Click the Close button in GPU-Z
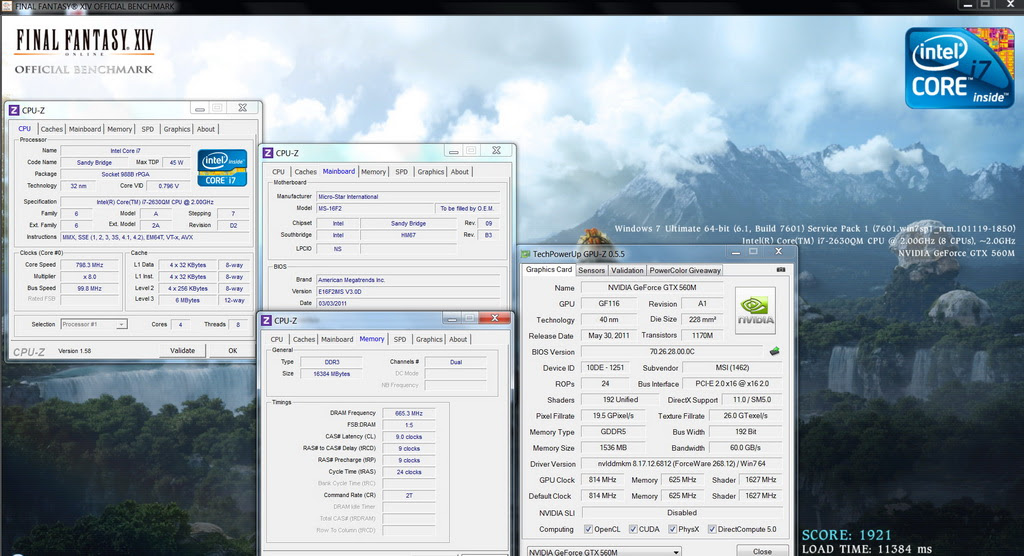 tap(762, 551)
